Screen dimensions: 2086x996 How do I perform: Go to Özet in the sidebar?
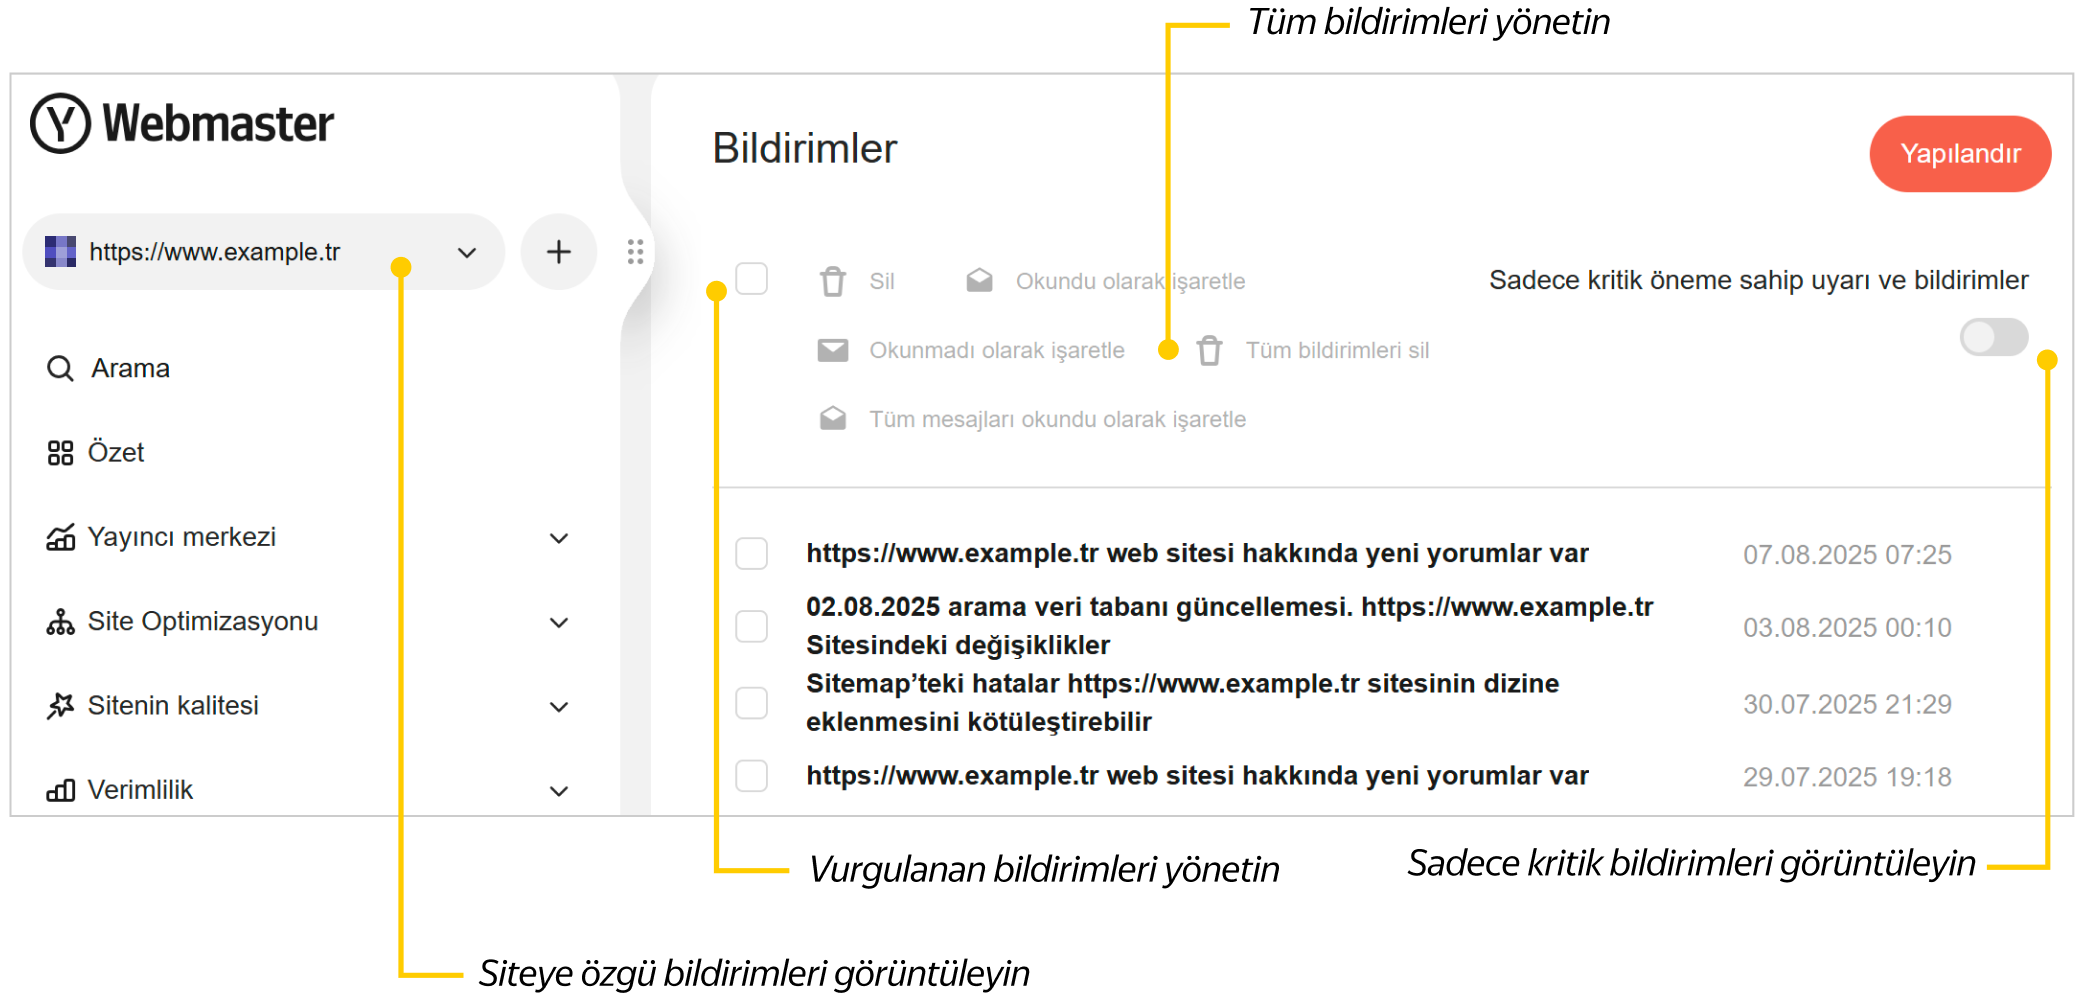pos(116,453)
